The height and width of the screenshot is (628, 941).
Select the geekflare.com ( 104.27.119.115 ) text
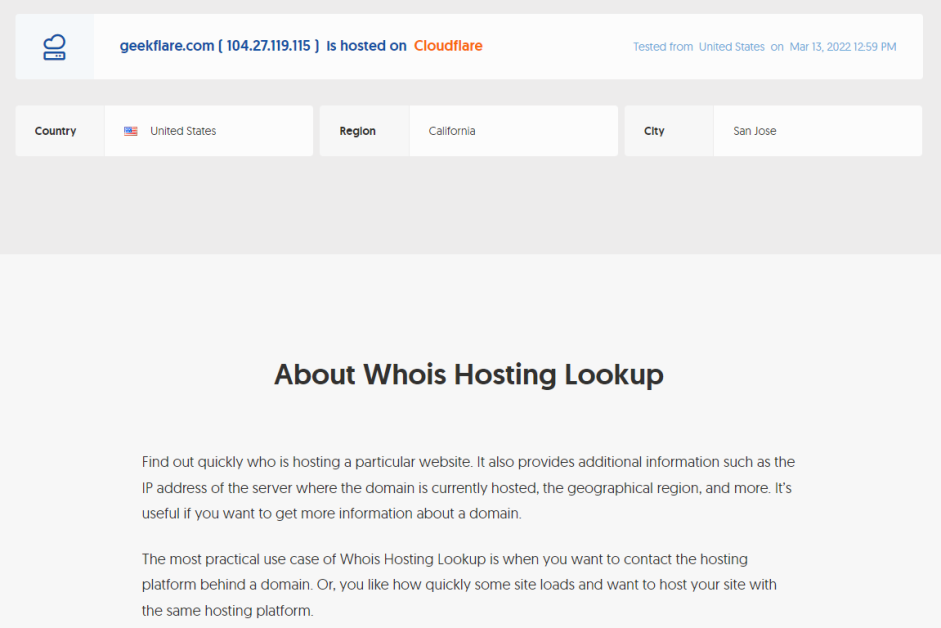pos(219,46)
